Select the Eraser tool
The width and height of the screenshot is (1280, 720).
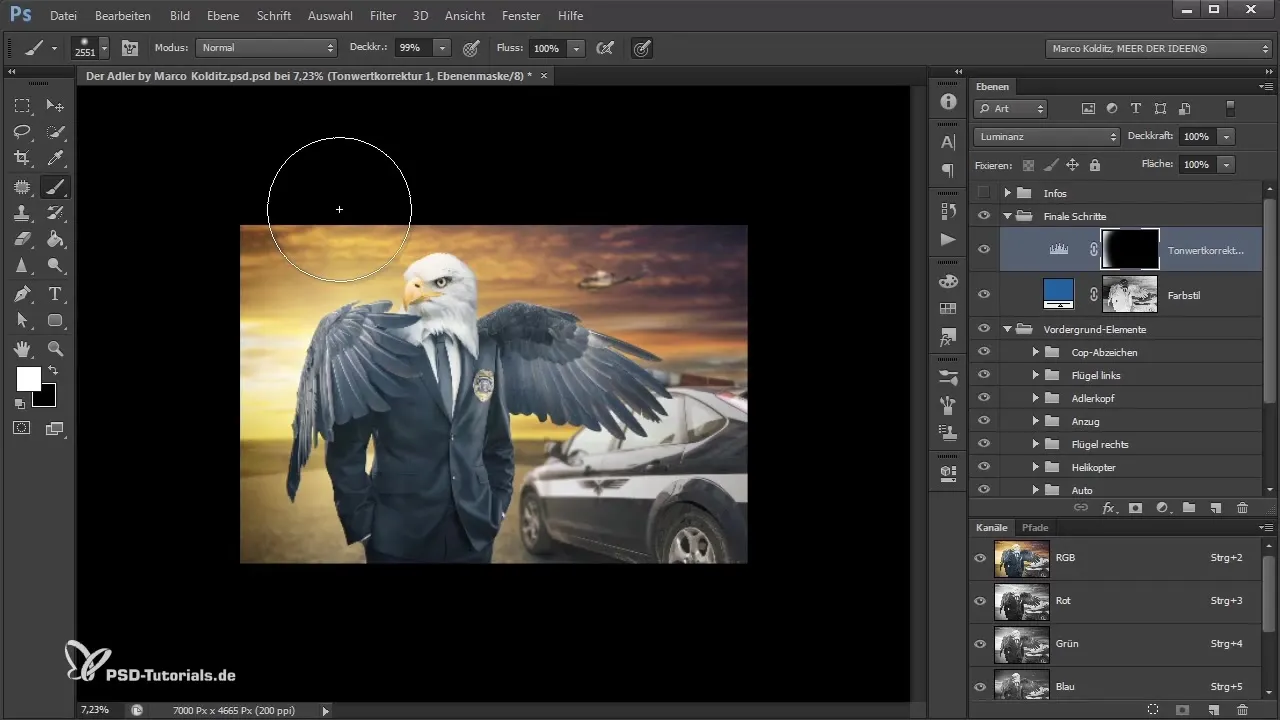pyautogui.click(x=22, y=239)
